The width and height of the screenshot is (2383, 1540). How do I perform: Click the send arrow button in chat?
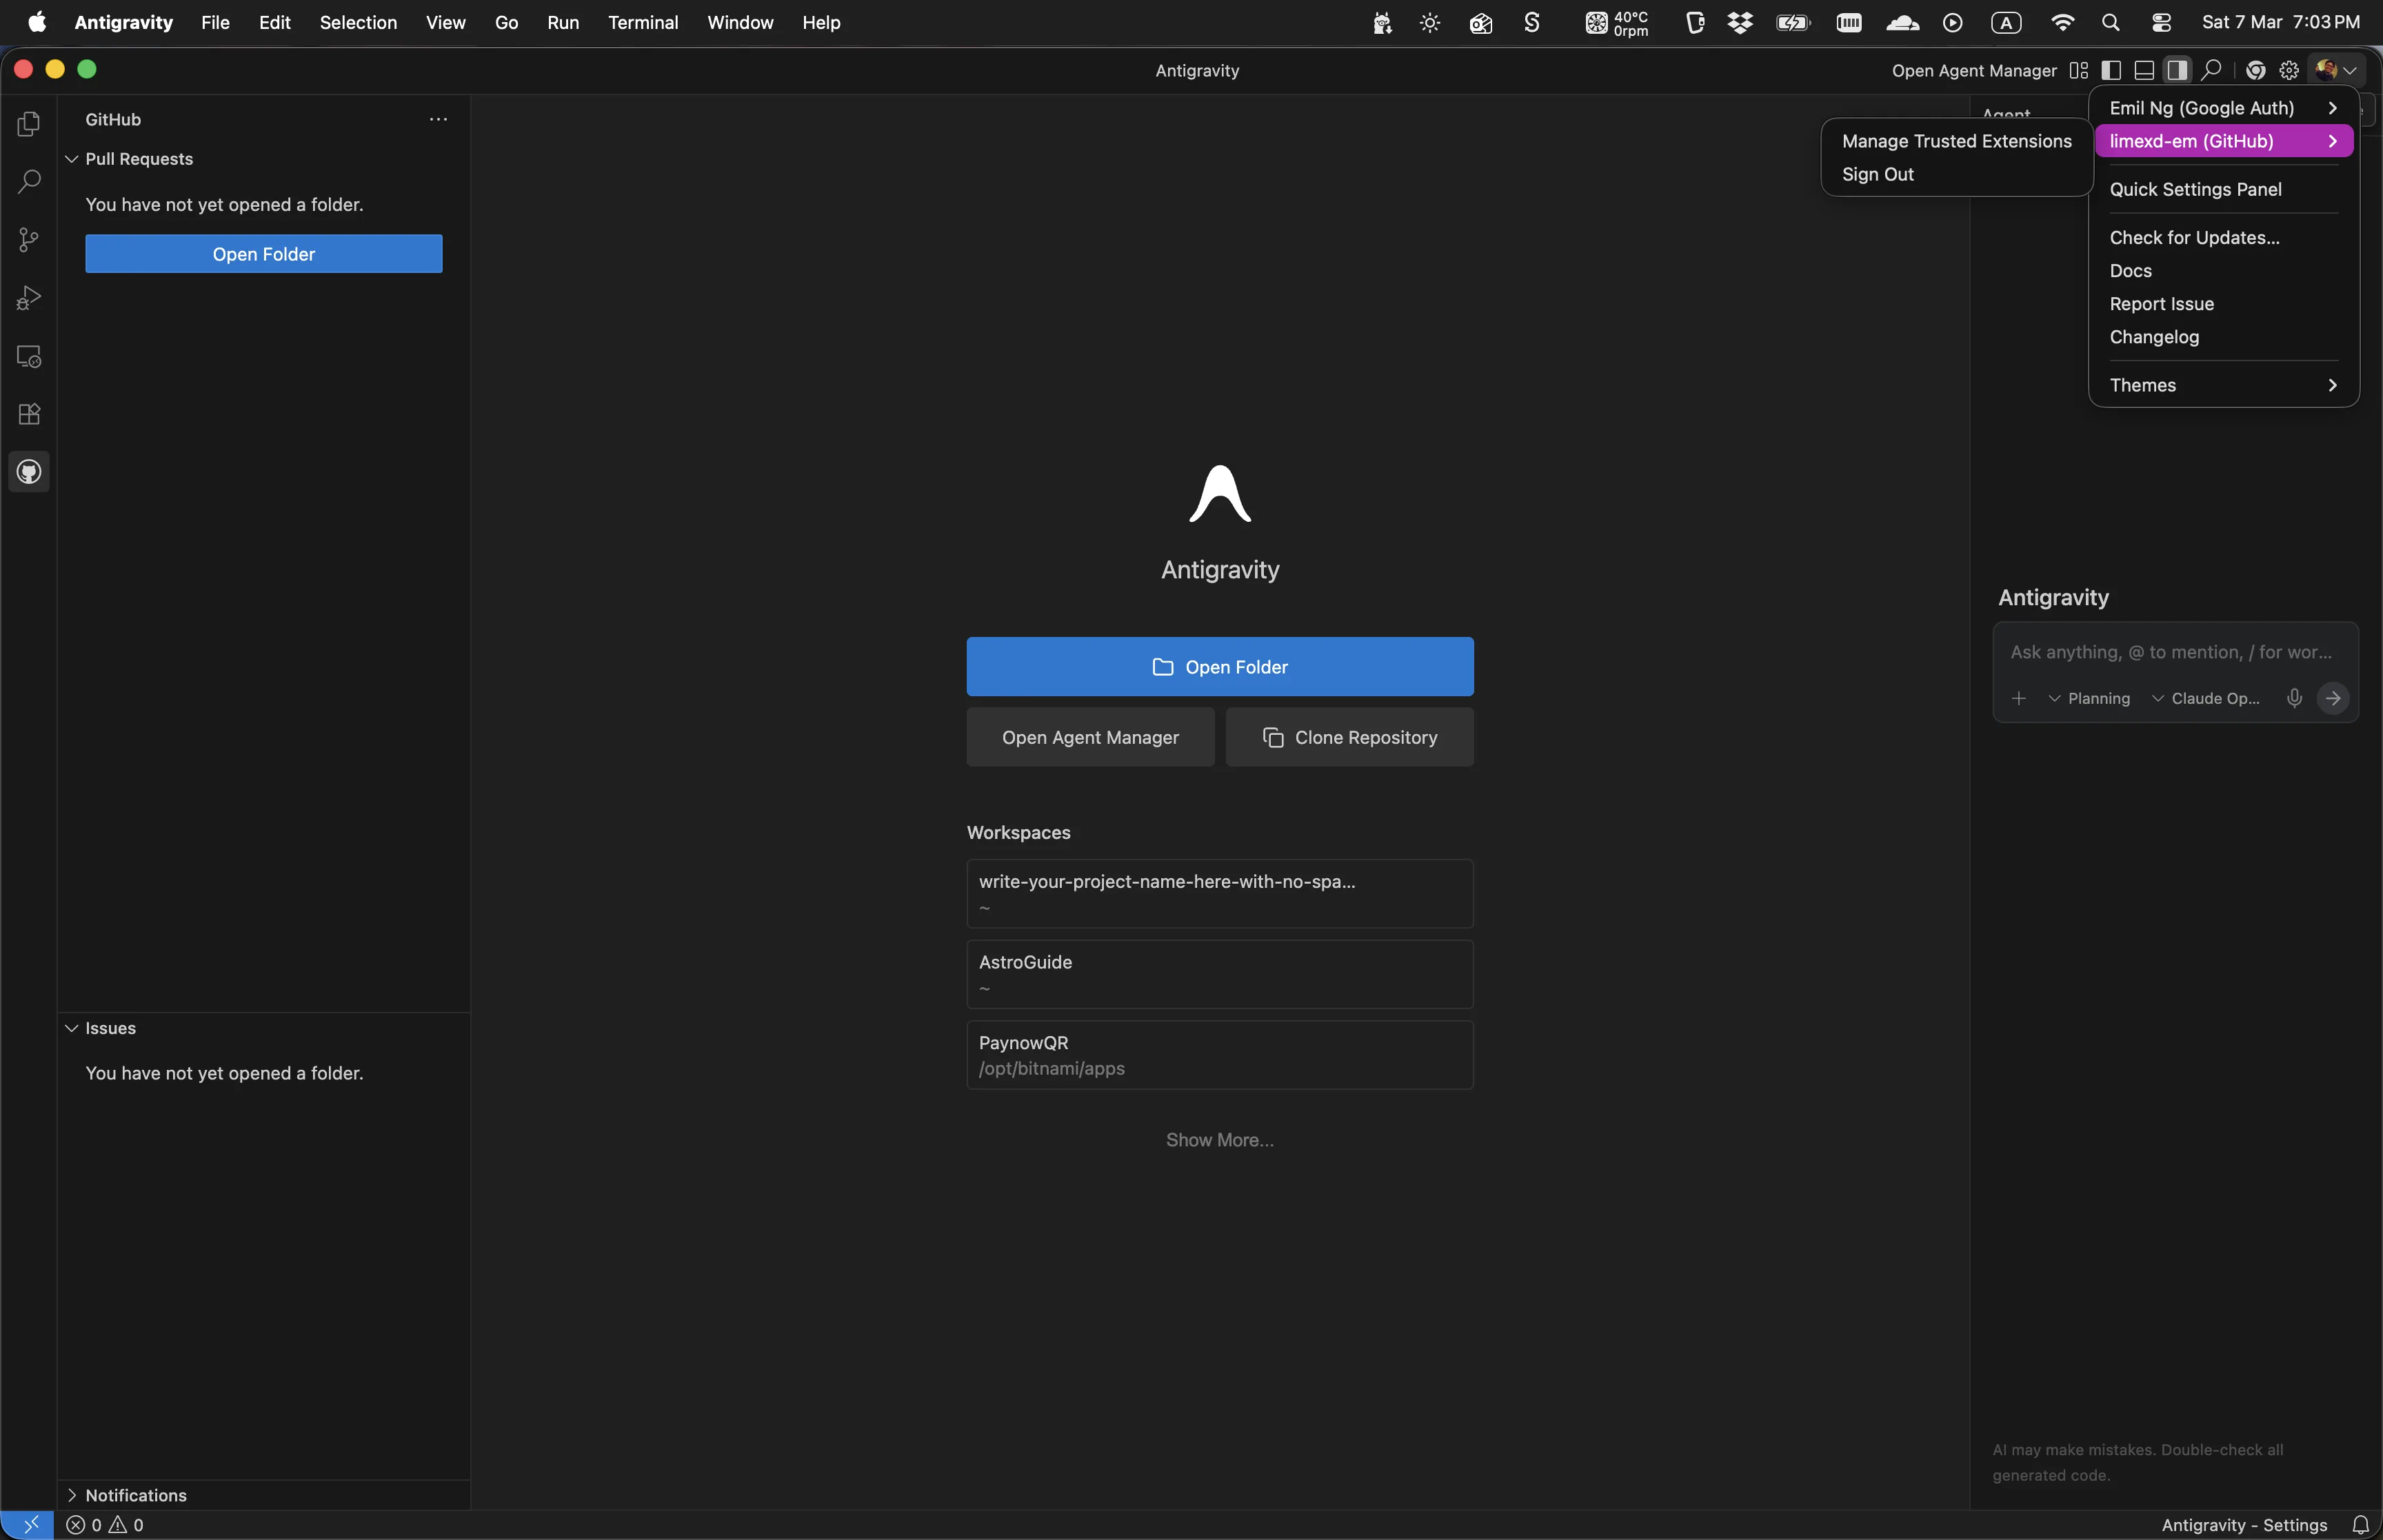click(x=2333, y=698)
